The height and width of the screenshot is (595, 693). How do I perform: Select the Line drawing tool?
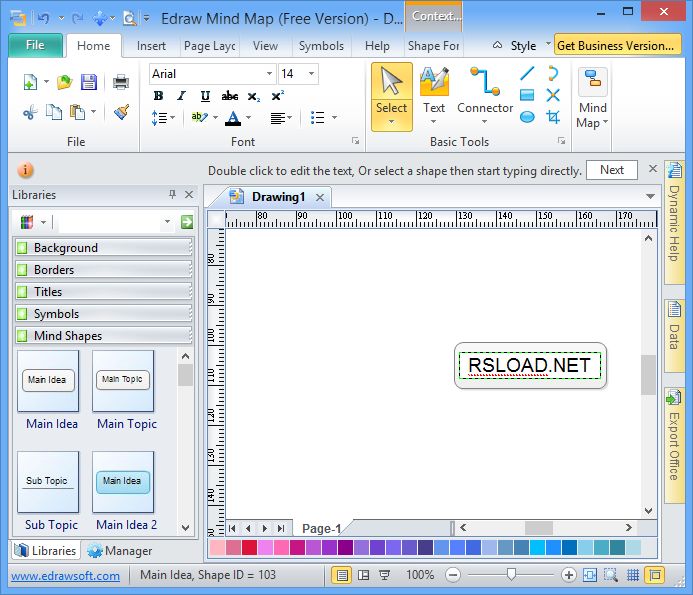tap(527, 73)
